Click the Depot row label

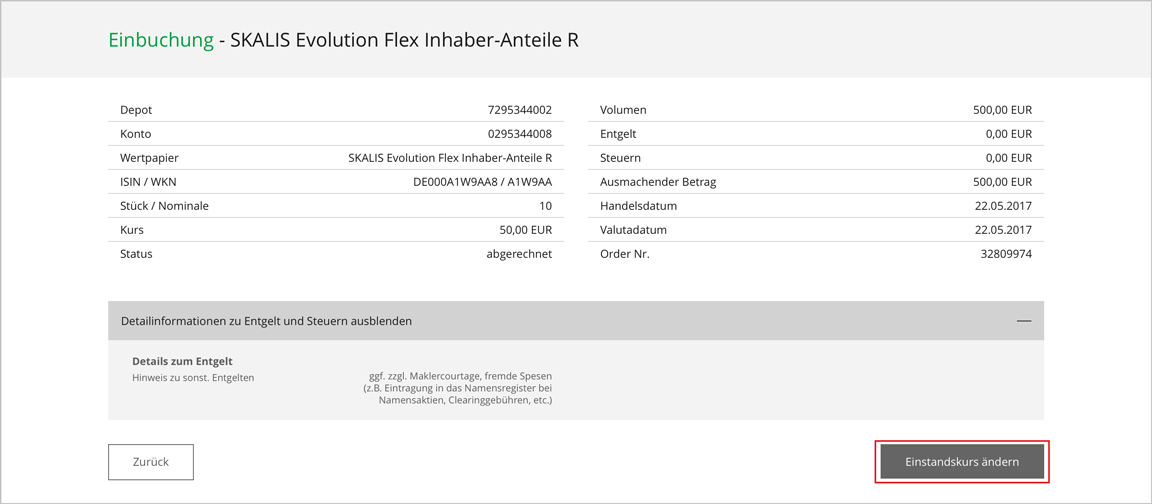[136, 110]
